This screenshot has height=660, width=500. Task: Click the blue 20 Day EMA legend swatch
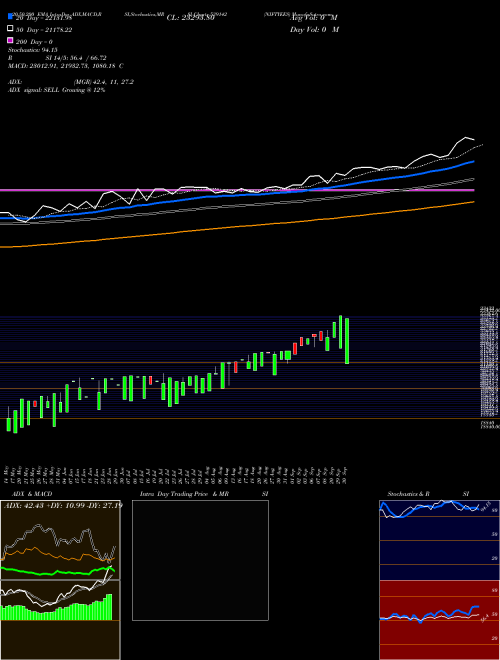point(11,17)
